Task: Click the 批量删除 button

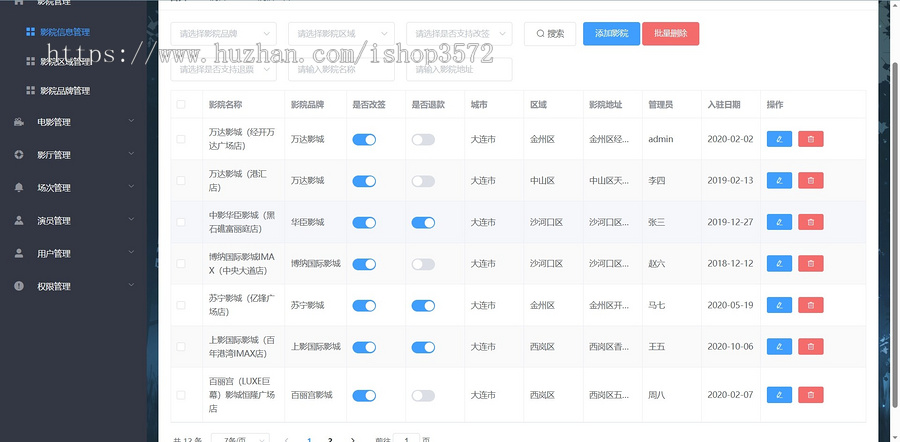Action: [670, 33]
